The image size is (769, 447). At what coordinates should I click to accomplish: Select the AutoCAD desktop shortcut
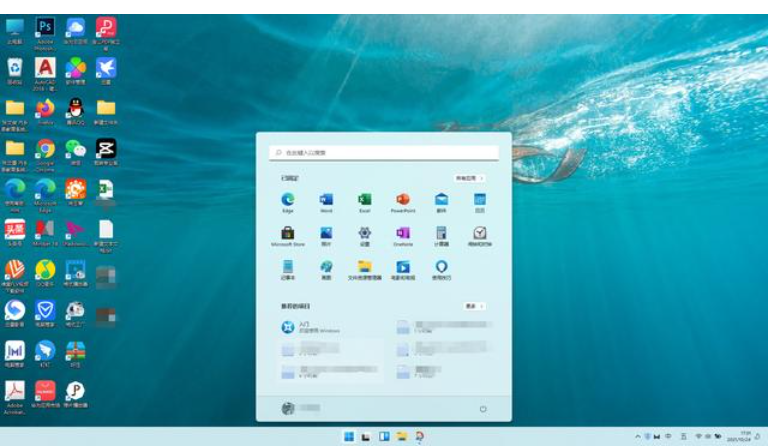45,74
